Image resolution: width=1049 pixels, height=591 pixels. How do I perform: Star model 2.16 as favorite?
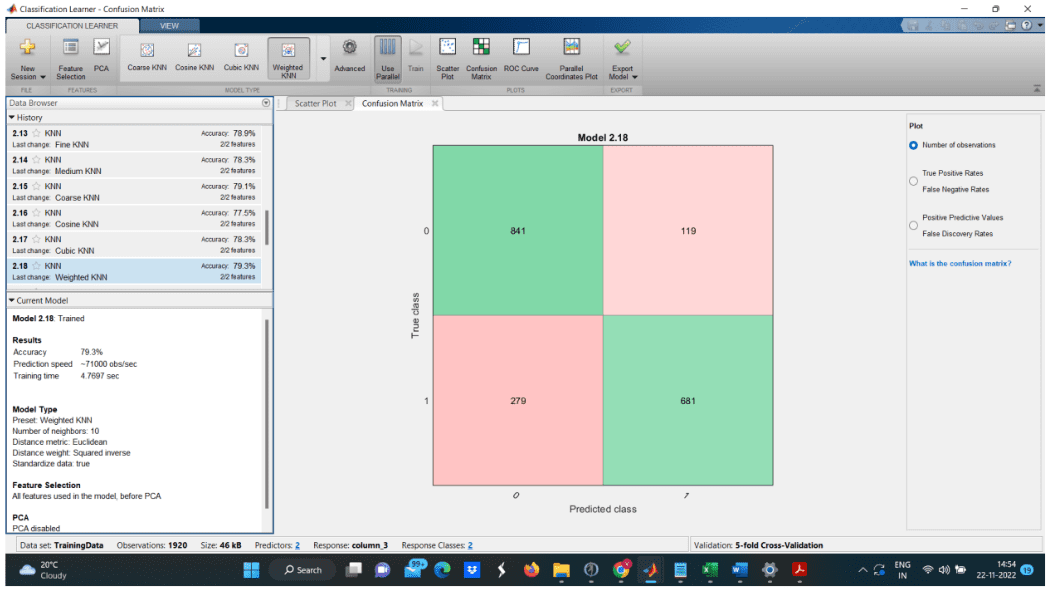pos(36,213)
